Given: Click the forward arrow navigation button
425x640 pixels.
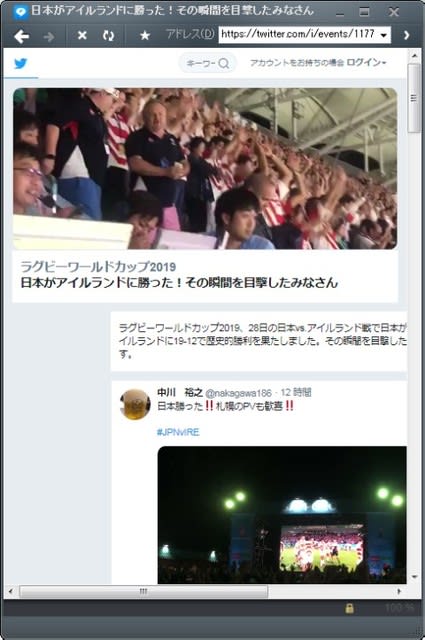Looking at the screenshot, I should pos(49,37).
